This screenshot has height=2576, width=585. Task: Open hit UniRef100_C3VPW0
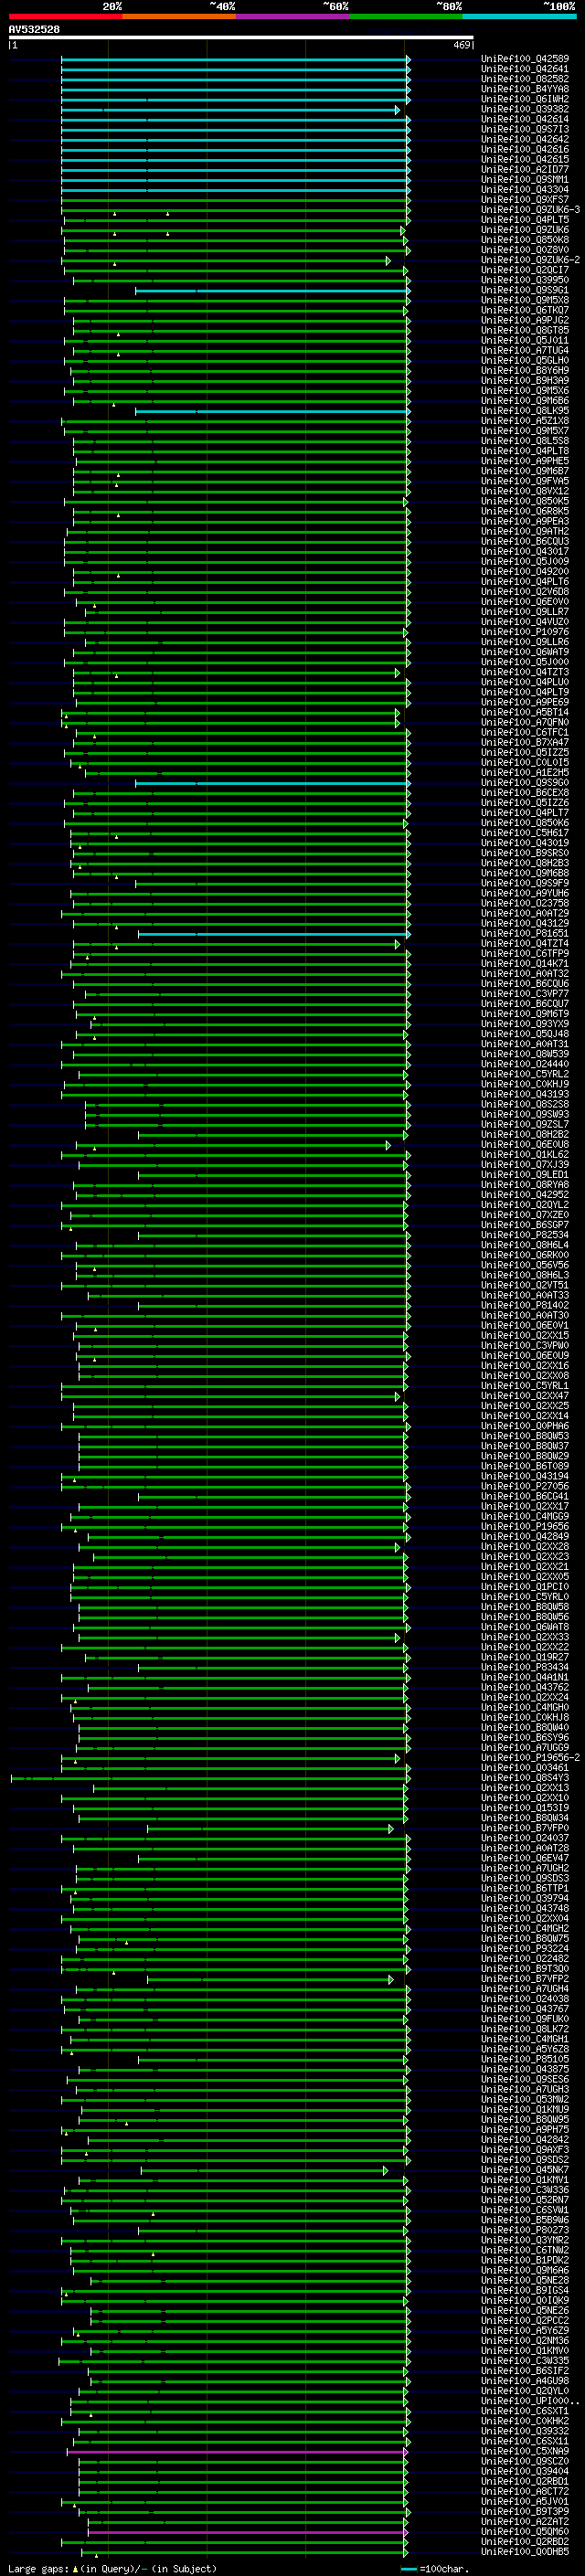point(525,1345)
